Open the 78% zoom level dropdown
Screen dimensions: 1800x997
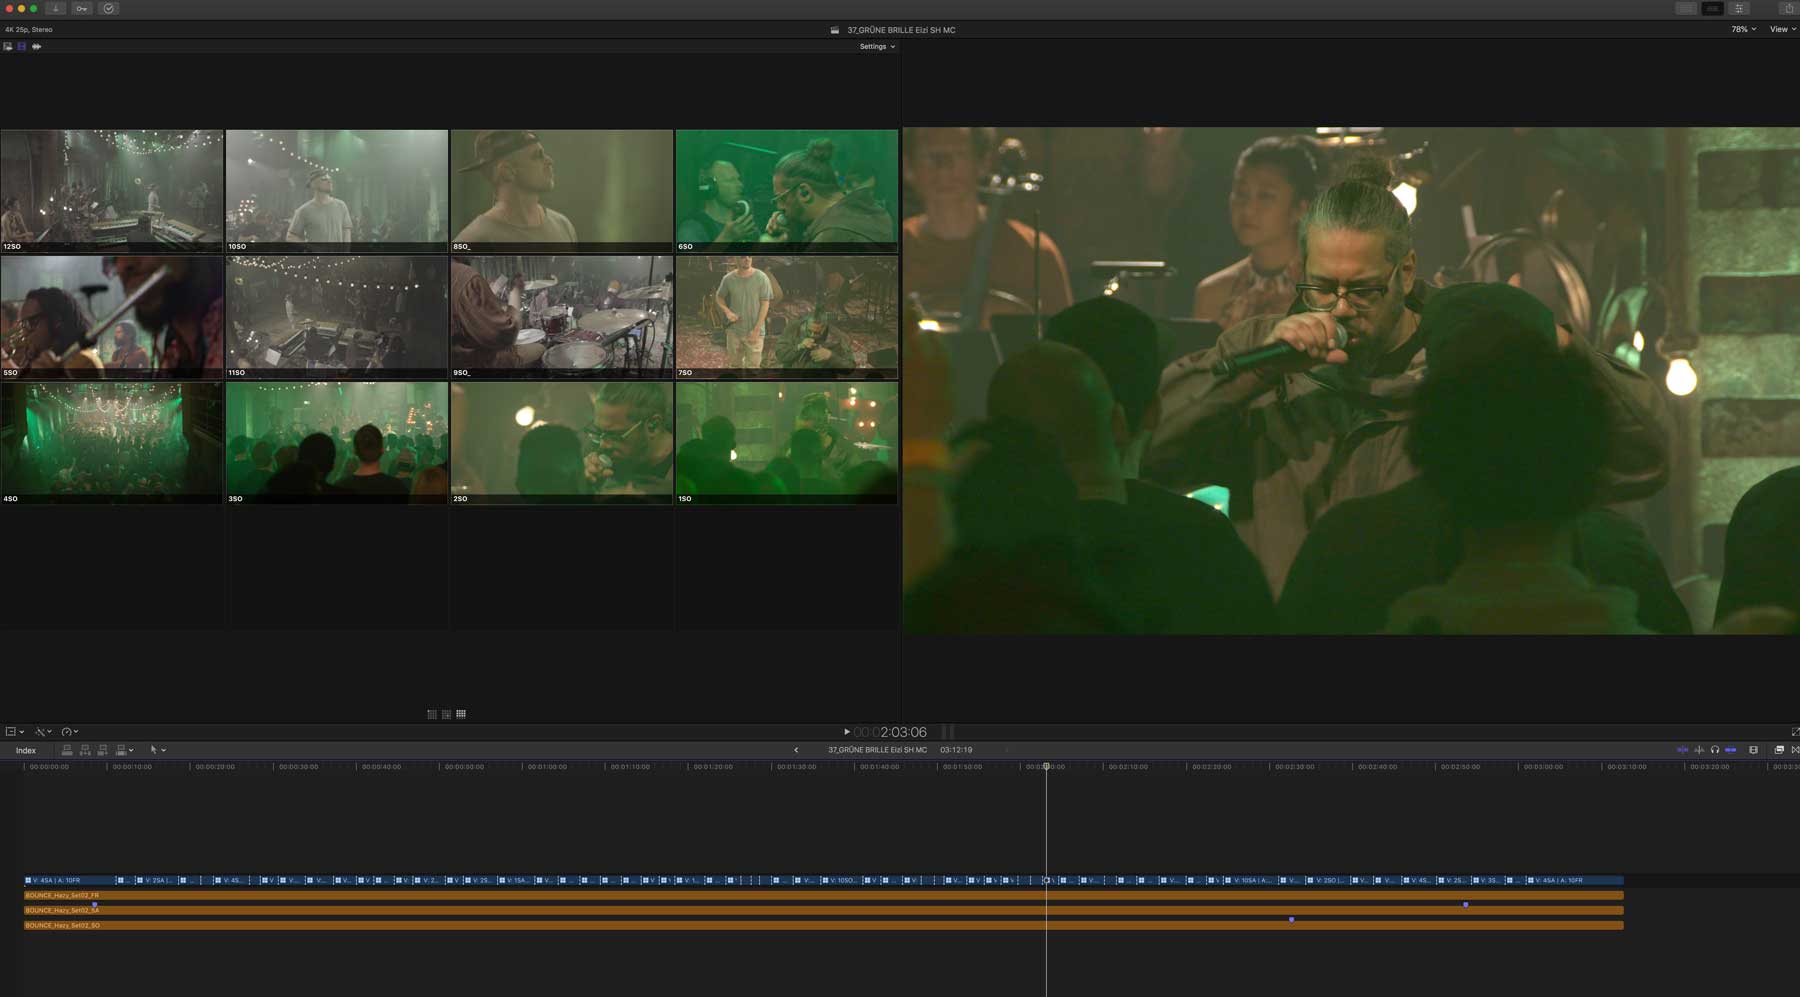point(1743,29)
